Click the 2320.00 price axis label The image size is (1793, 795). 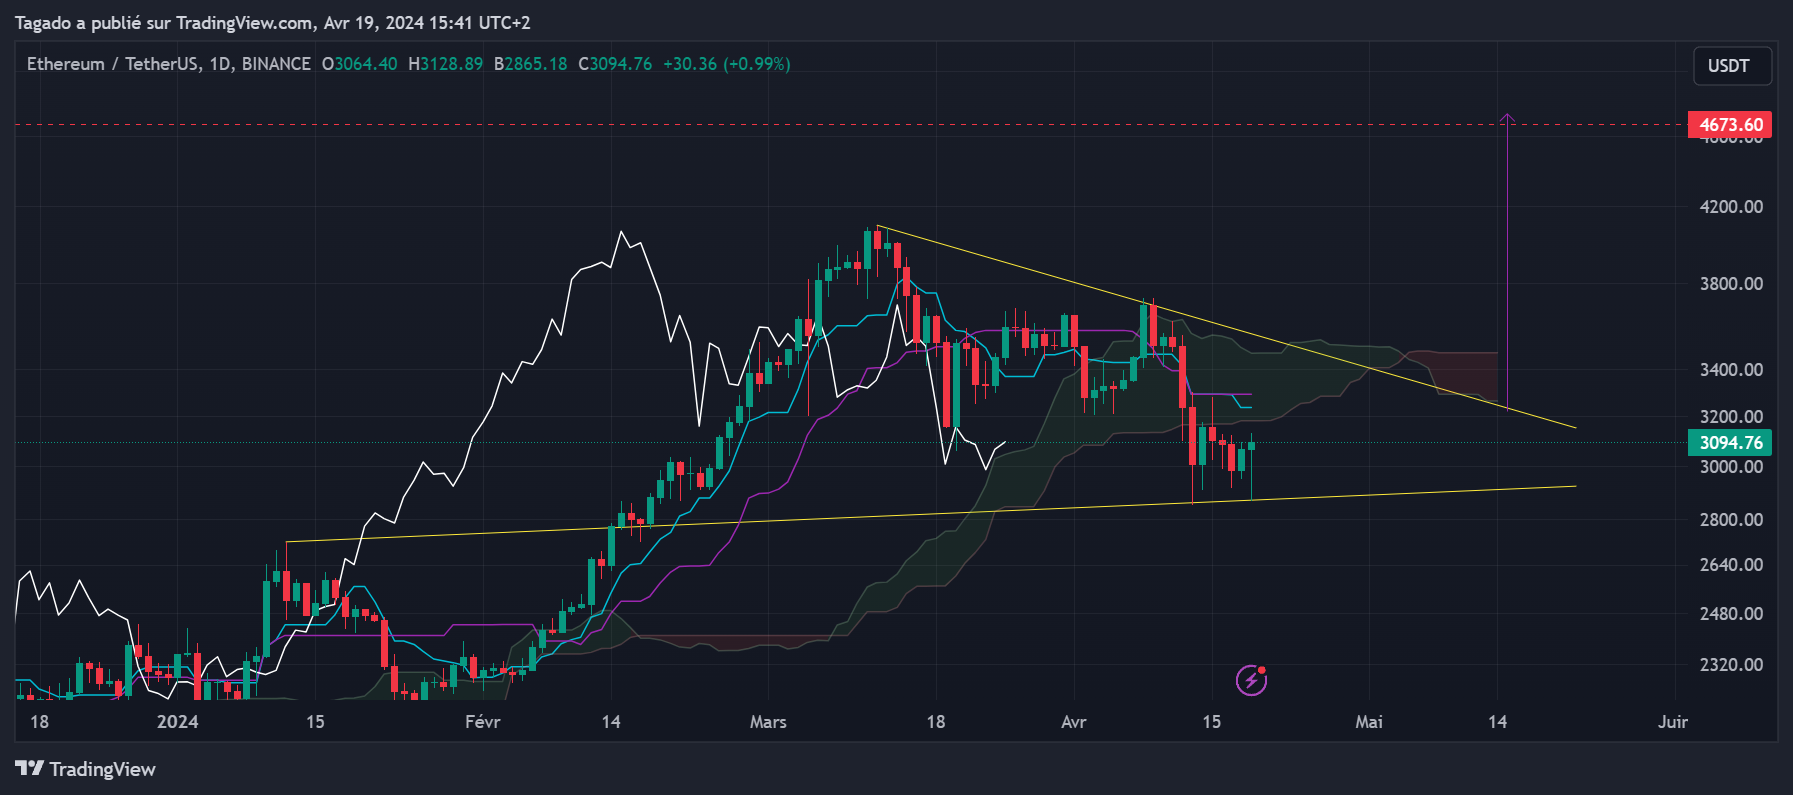point(1731,665)
